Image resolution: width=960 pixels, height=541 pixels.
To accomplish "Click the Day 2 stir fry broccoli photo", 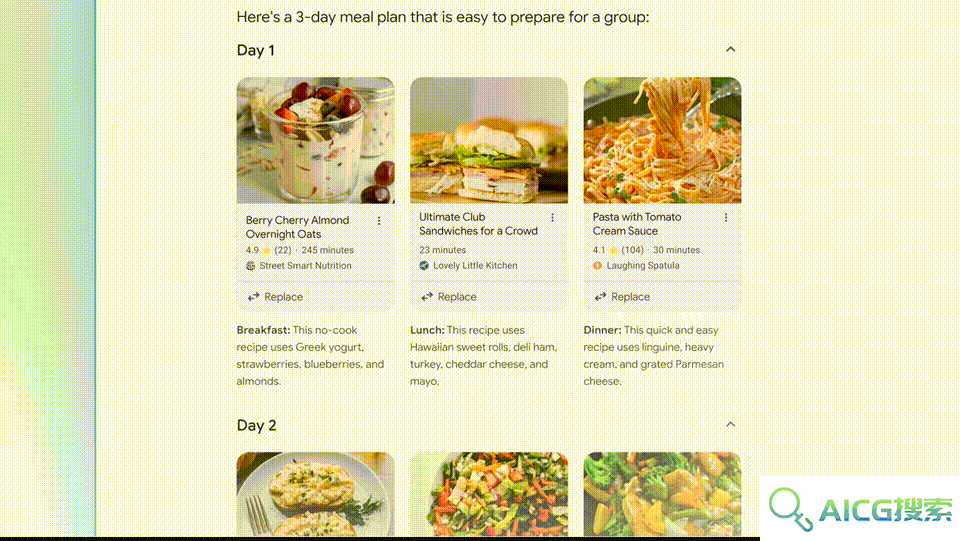I will coord(662,494).
